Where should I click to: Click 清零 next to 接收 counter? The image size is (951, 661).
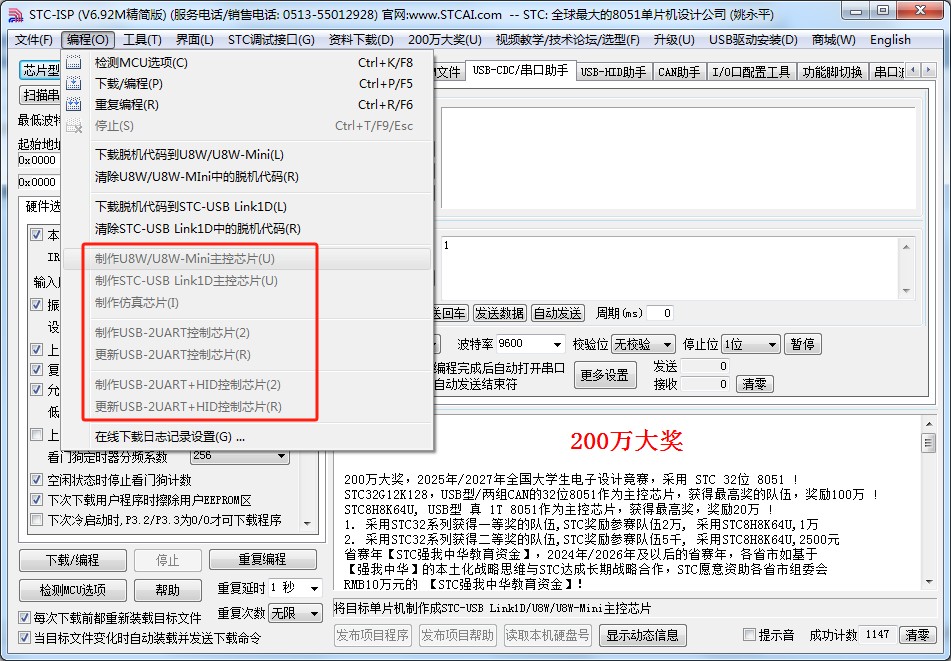(754, 384)
